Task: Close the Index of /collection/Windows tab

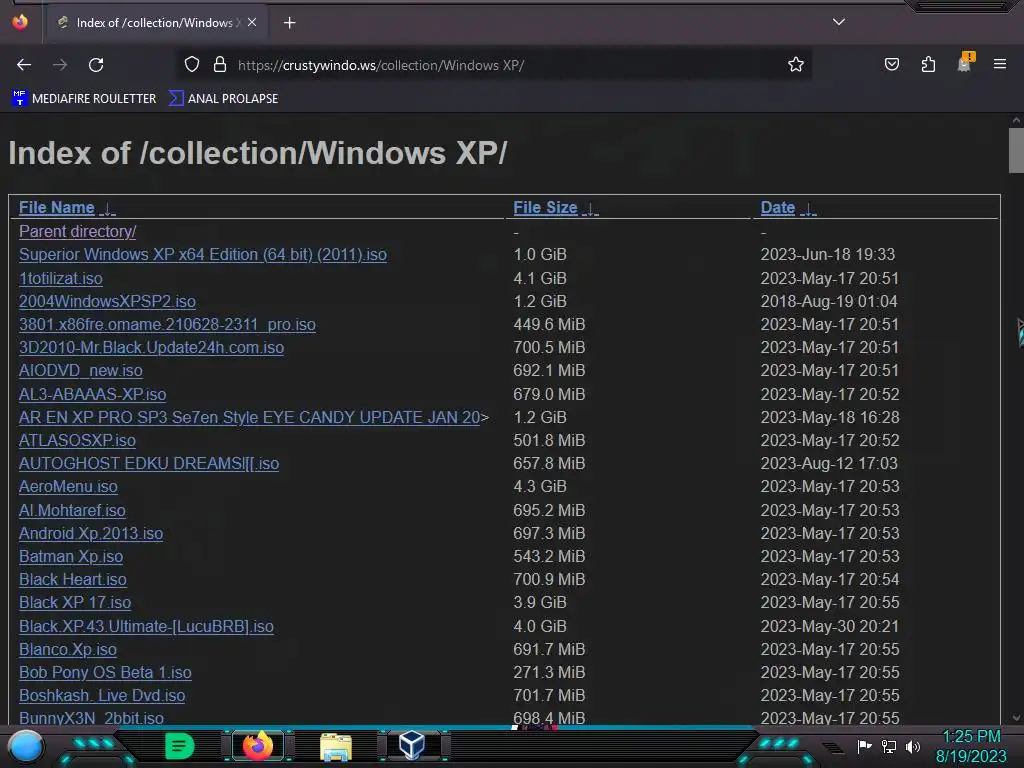Action: pos(252,22)
